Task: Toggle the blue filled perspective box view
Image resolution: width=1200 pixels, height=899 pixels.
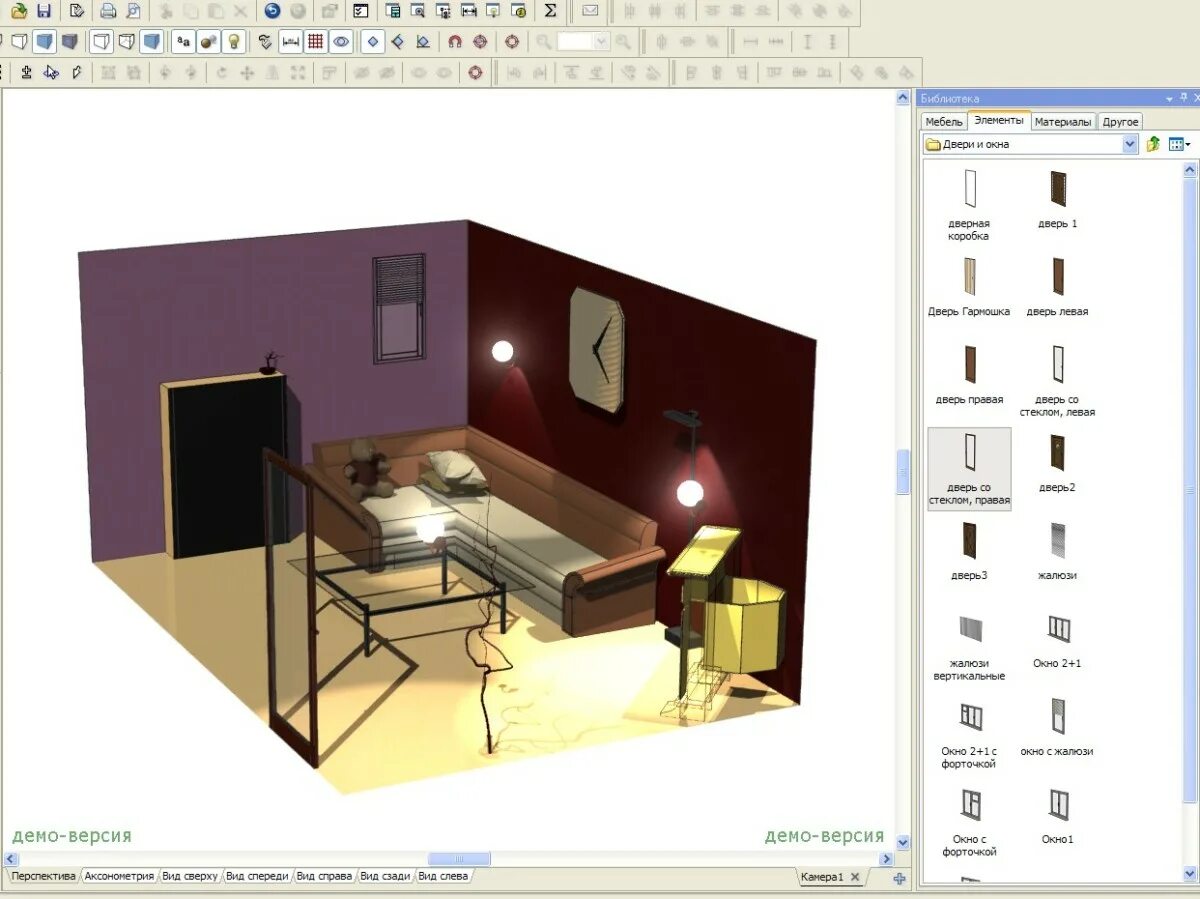Action: pos(151,41)
